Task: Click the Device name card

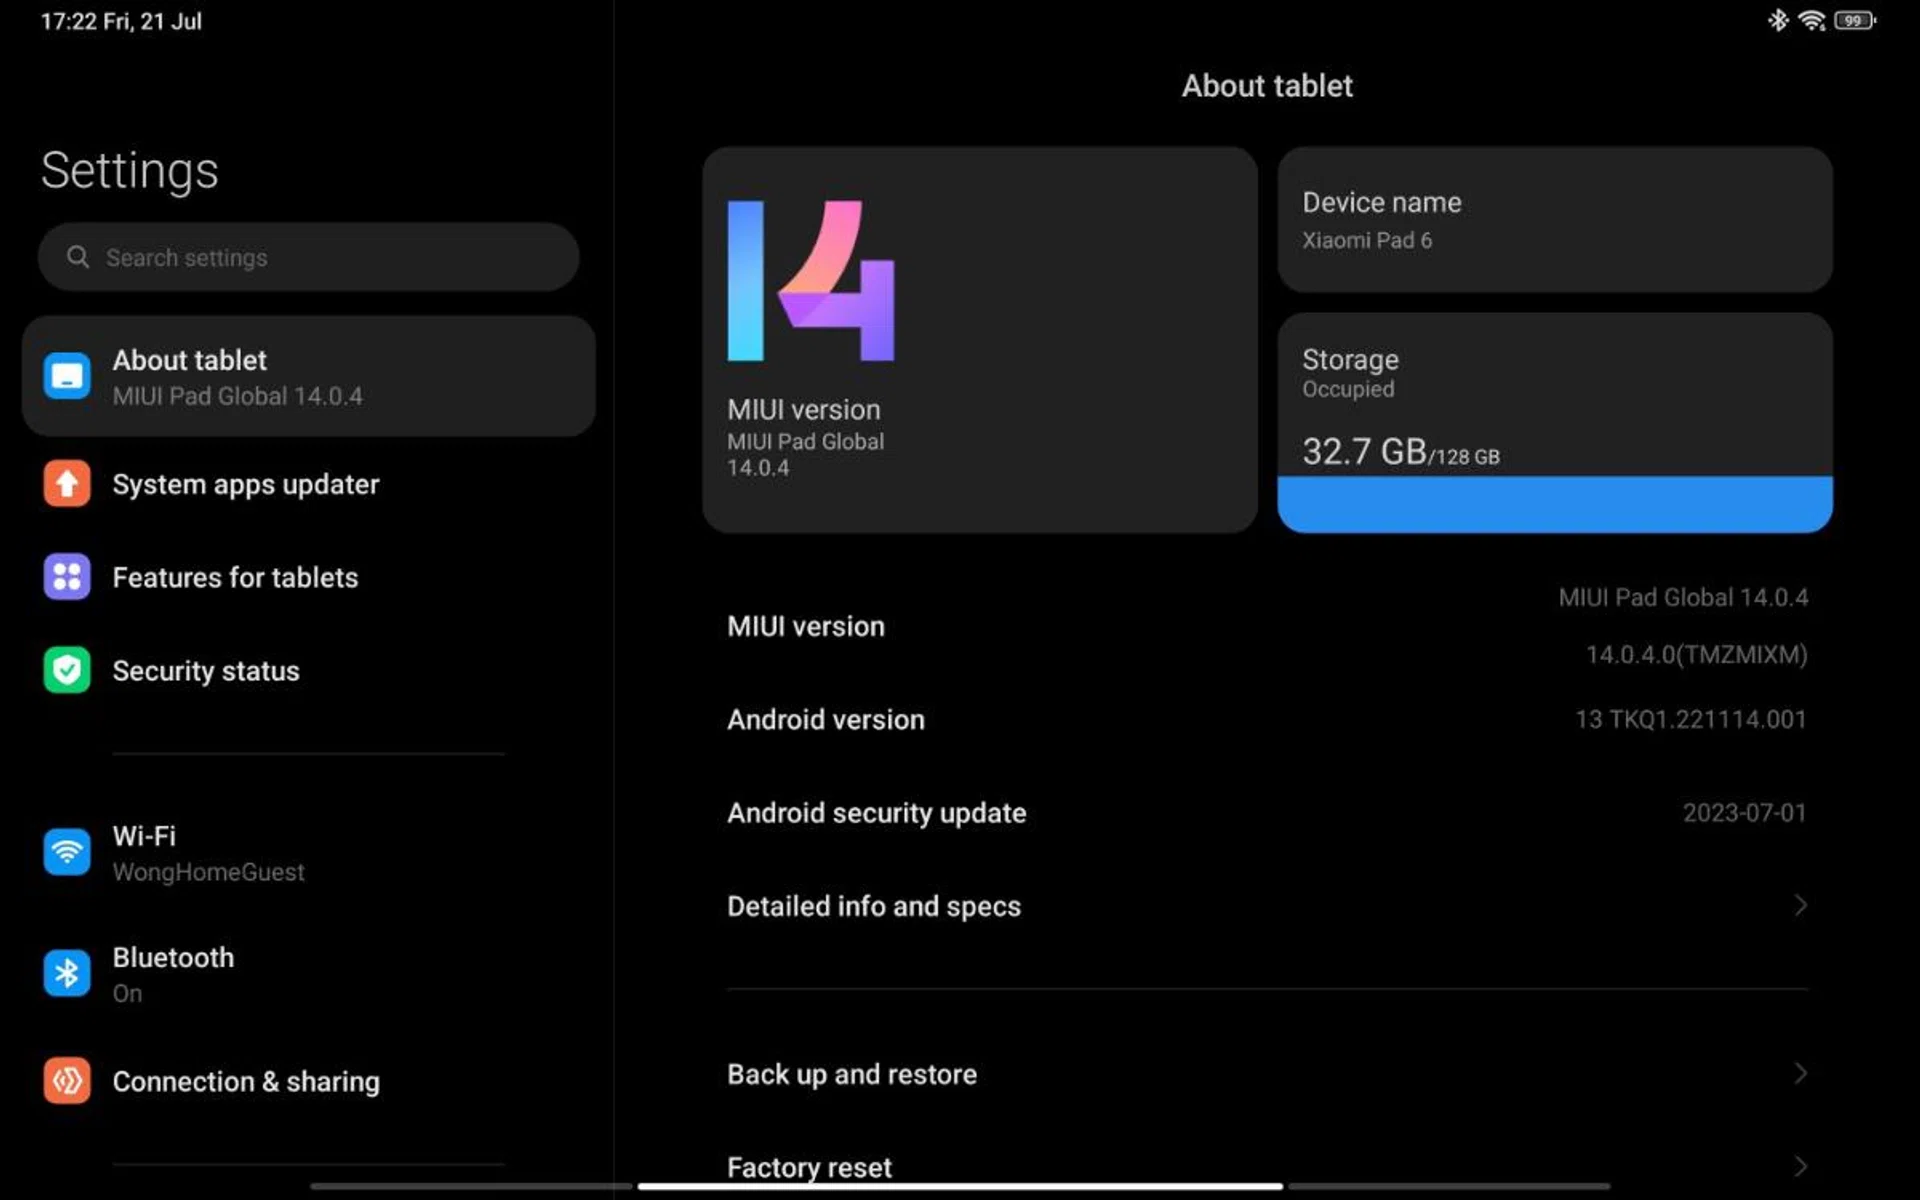Action: [x=1554, y=219]
